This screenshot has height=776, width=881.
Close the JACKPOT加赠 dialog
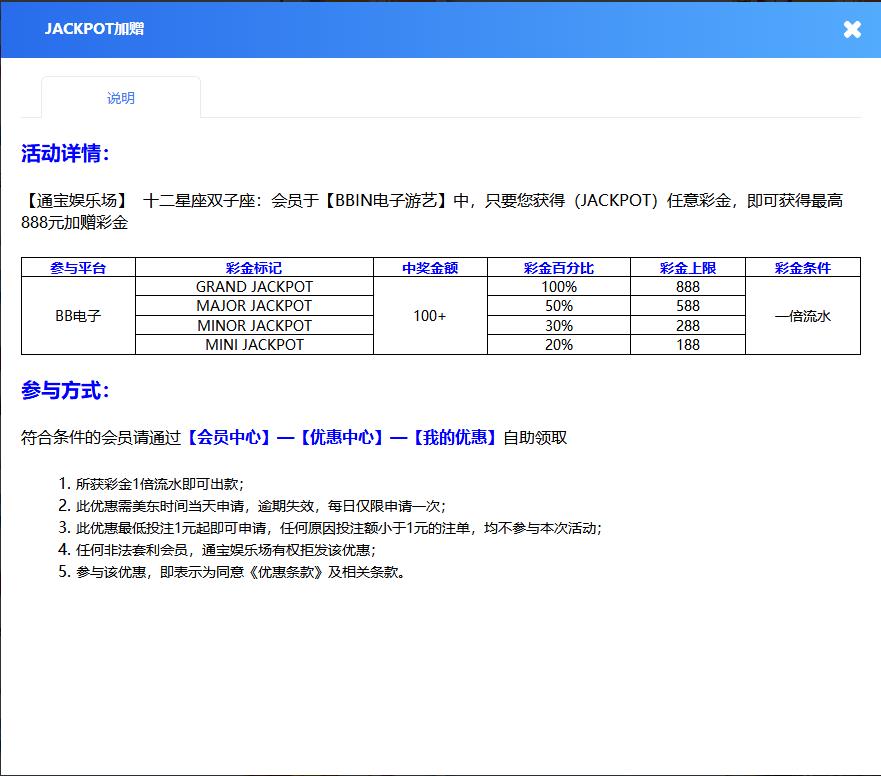(x=852, y=29)
